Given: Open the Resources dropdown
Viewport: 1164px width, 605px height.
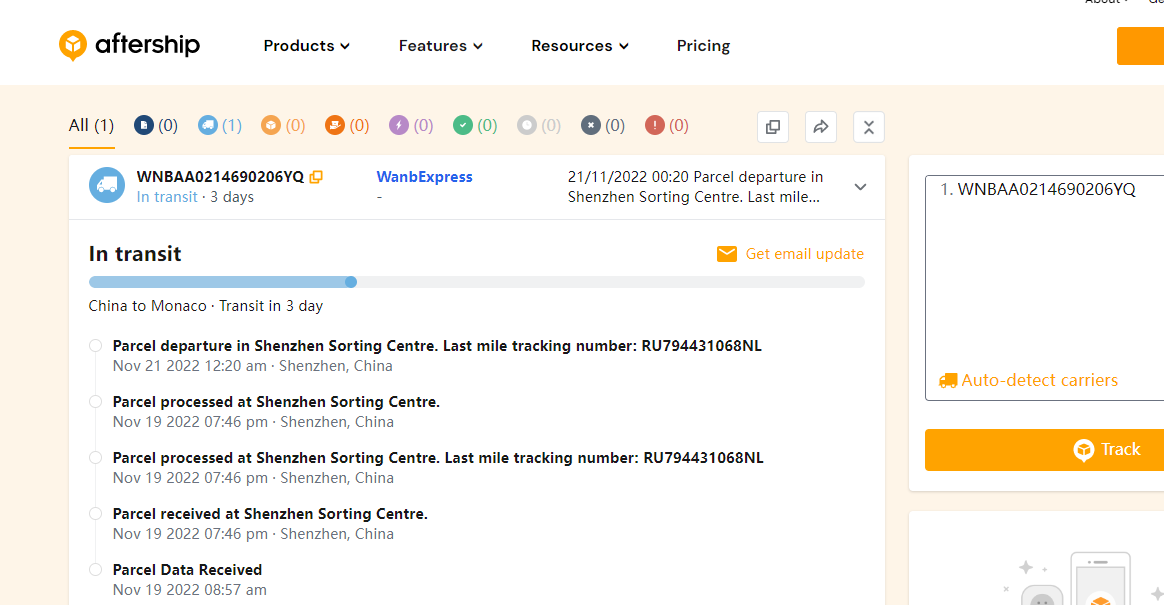Looking at the screenshot, I should coord(579,46).
